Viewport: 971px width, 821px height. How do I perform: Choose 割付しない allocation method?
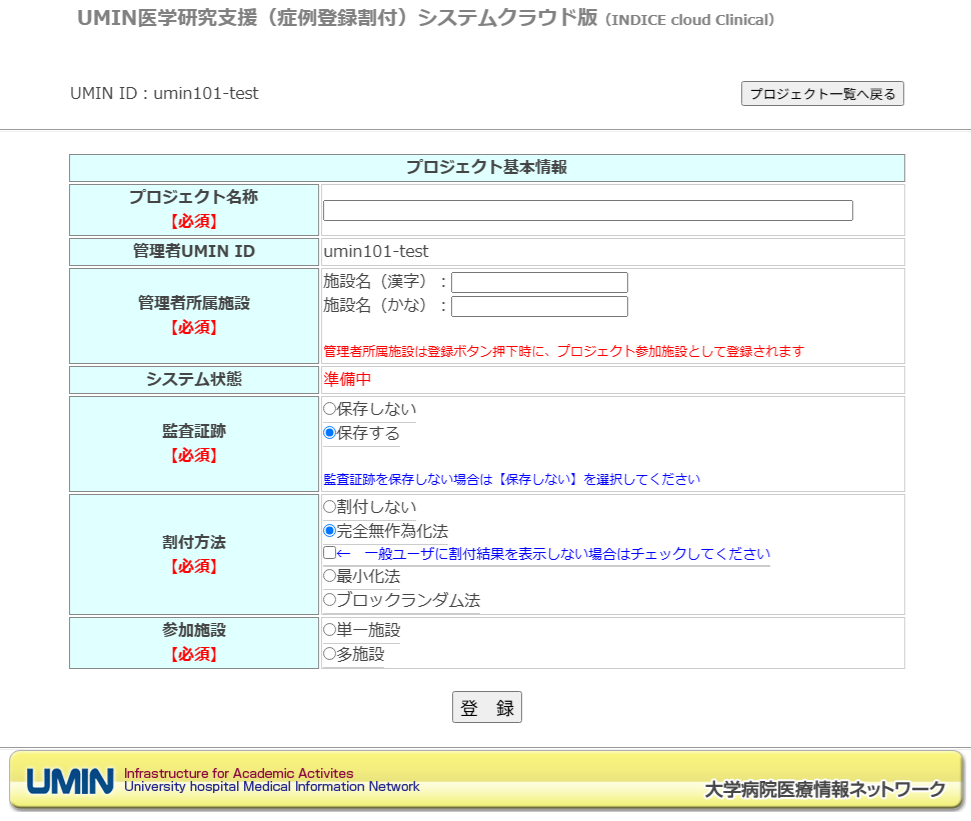[x=330, y=507]
